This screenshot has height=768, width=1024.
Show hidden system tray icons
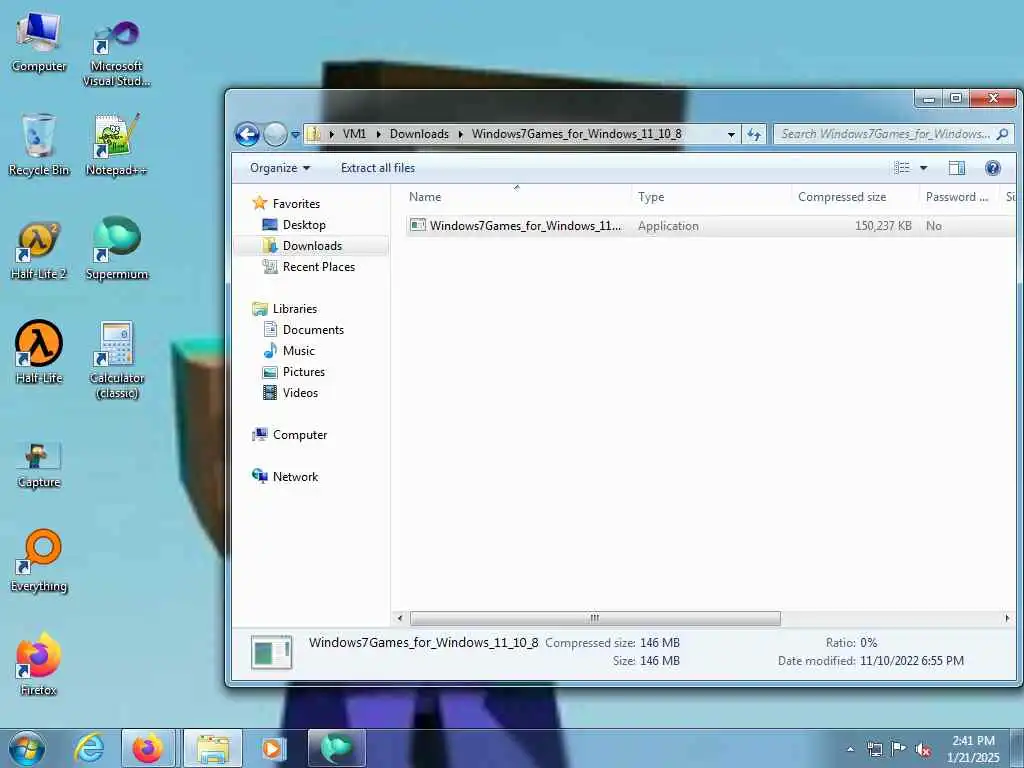point(850,749)
